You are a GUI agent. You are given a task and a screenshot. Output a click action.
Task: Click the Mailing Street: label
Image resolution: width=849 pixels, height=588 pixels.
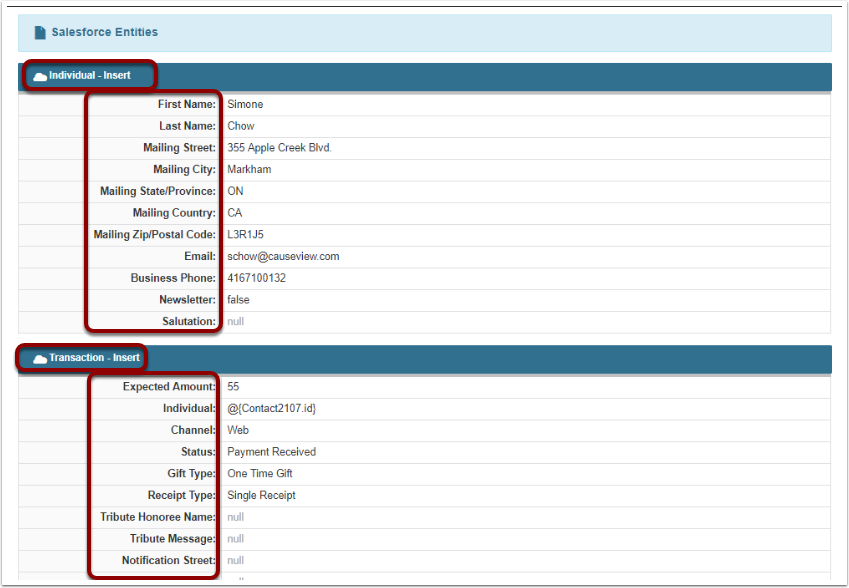tap(179, 148)
